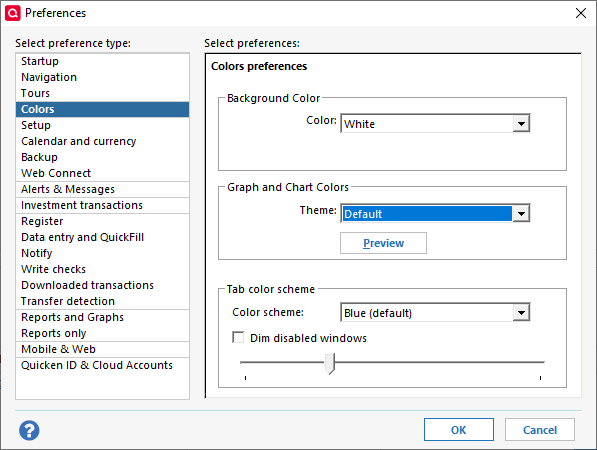Close the Preferences dialog
This screenshot has height=450, width=597.
point(581,13)
